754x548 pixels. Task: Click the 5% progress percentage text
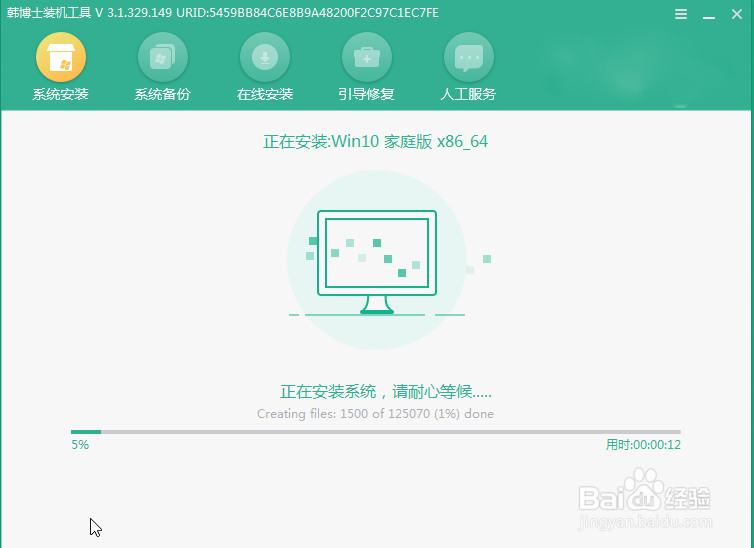point(80,445)
